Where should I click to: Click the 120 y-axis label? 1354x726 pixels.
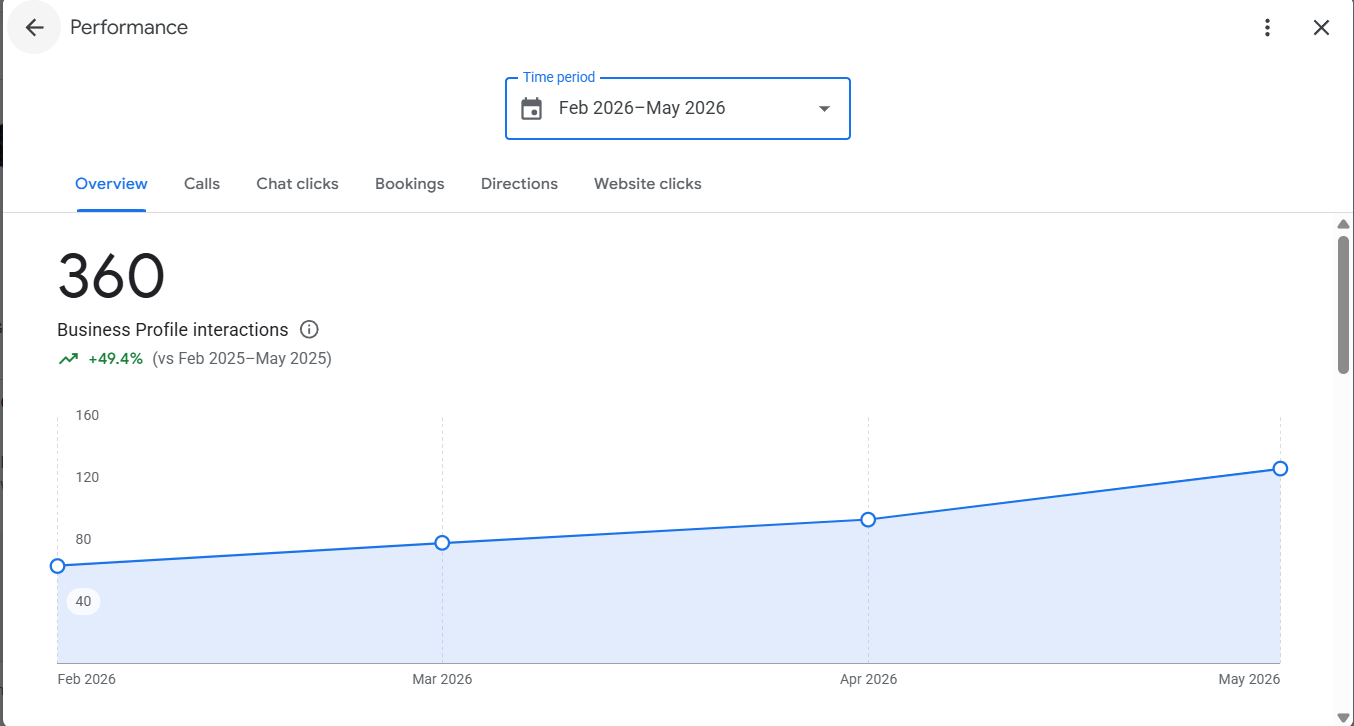tap(87, 477)
